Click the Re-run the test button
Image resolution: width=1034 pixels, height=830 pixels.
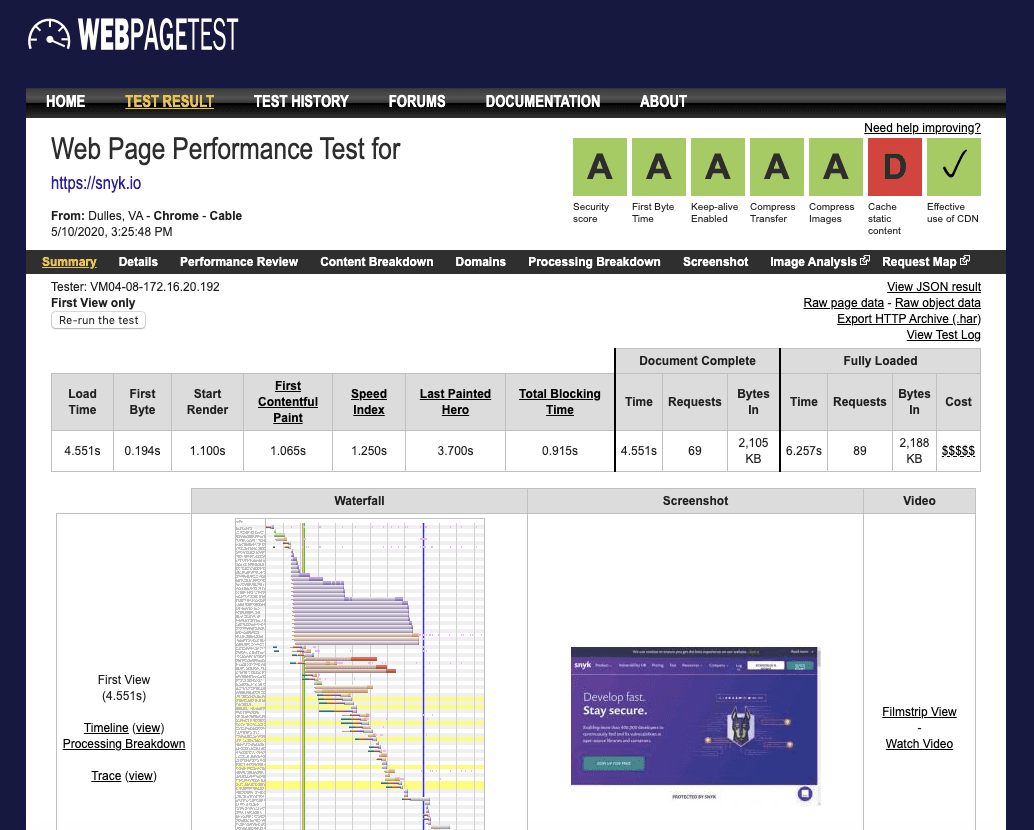click(x=98, y=320)
